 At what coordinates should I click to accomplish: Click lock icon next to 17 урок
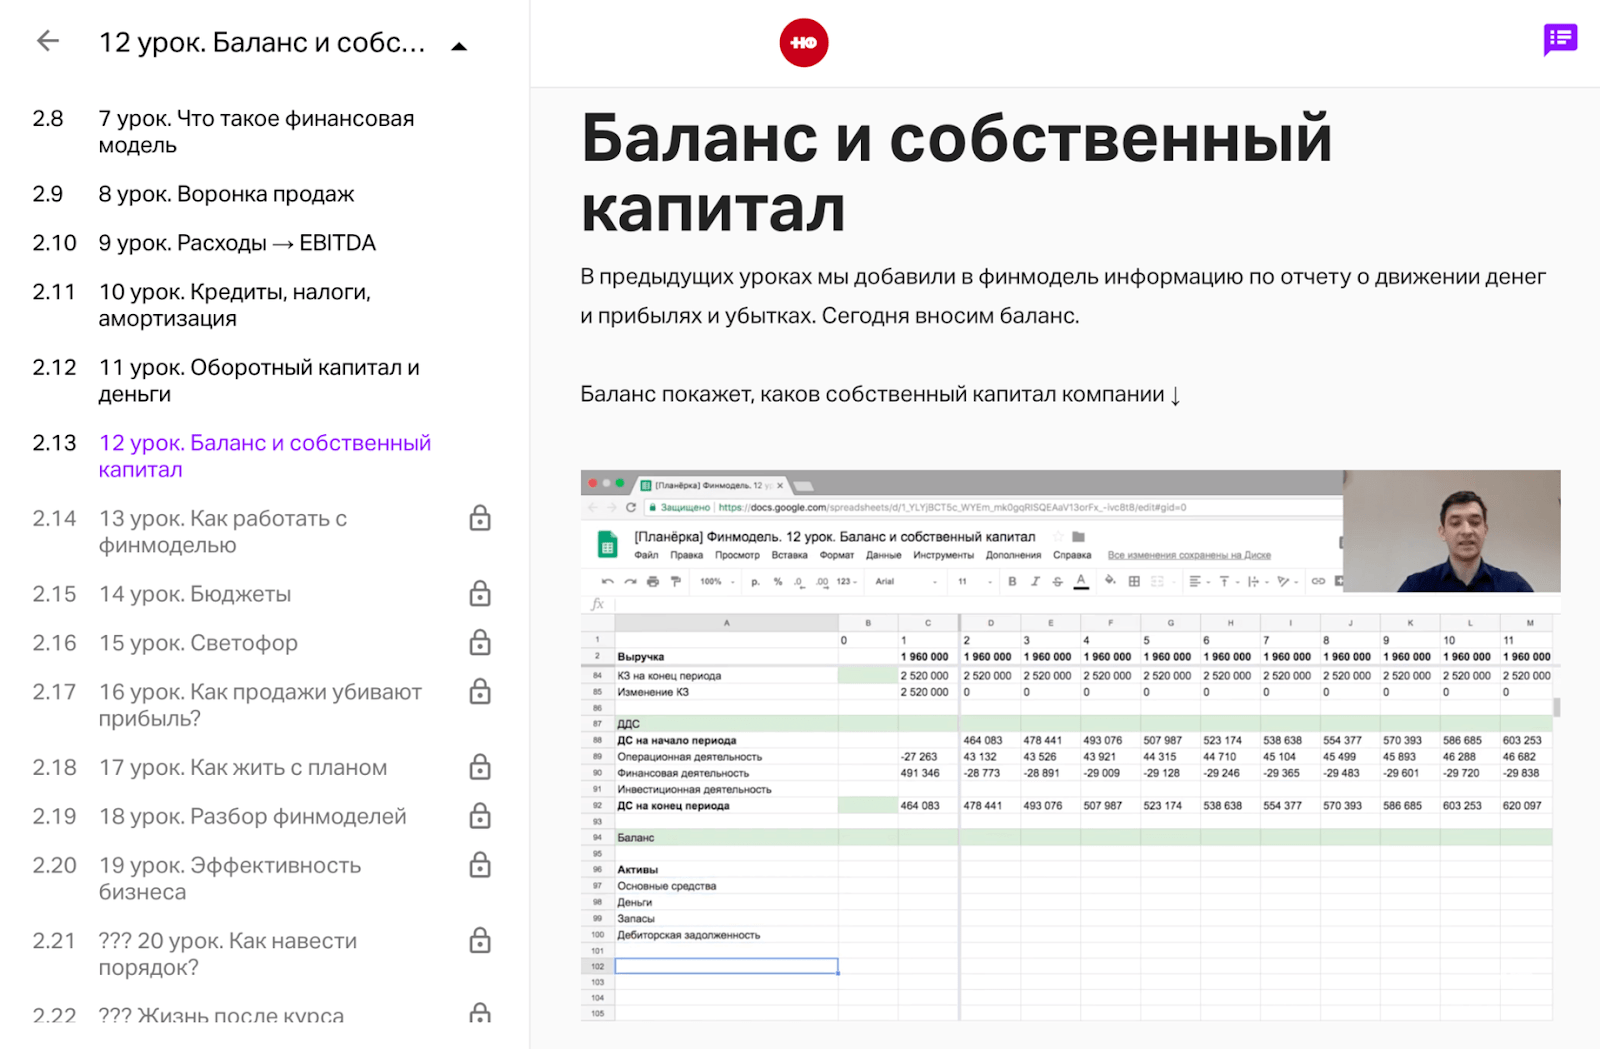pyautogui.click(x=480, y=767)
